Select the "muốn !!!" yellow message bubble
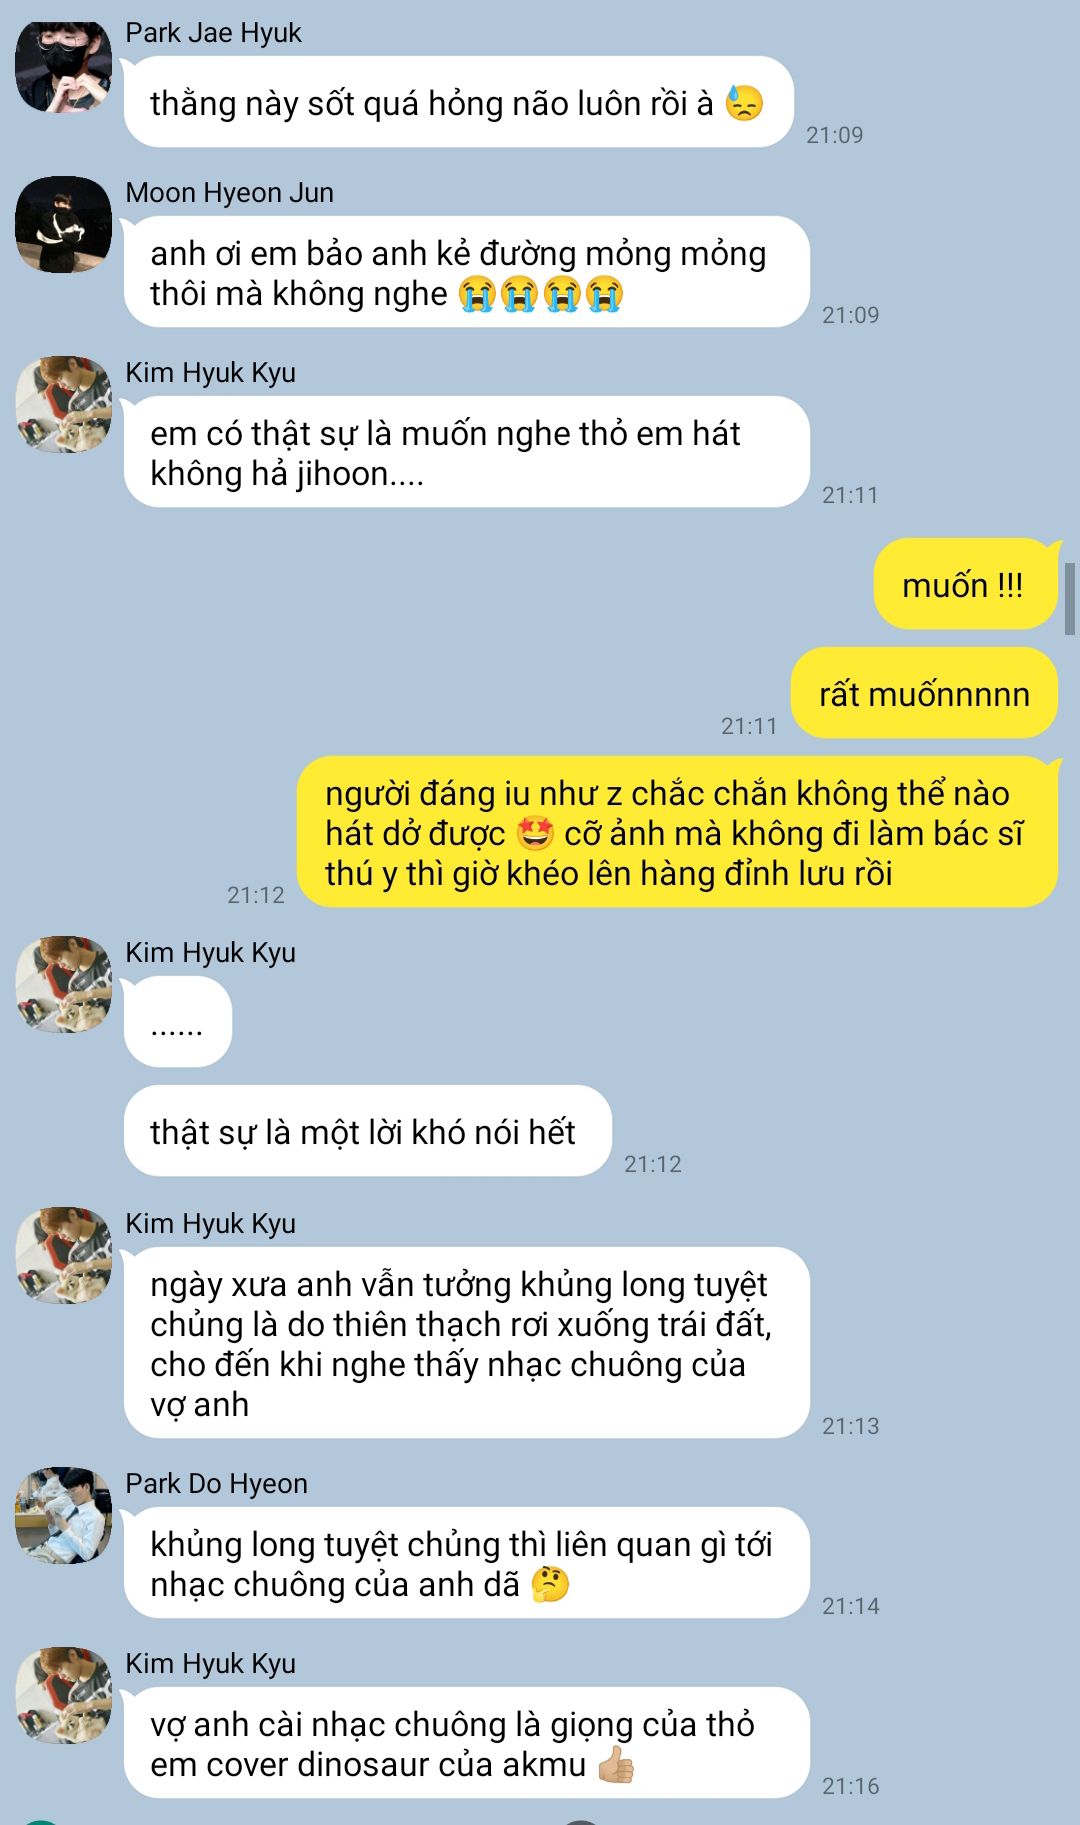The height and width of the screenshot is (1825, 1080). (x=966, y=584)
